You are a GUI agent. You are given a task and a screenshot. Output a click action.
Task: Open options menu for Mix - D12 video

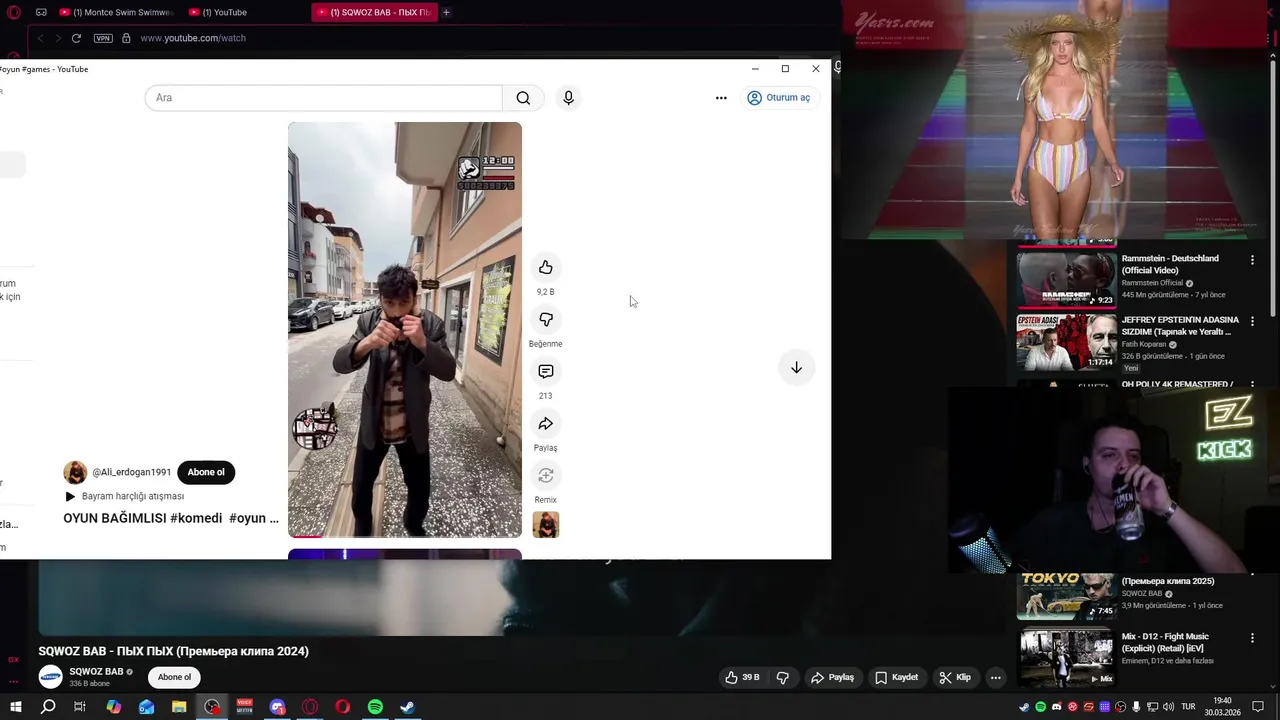[x=1252, y=638]
